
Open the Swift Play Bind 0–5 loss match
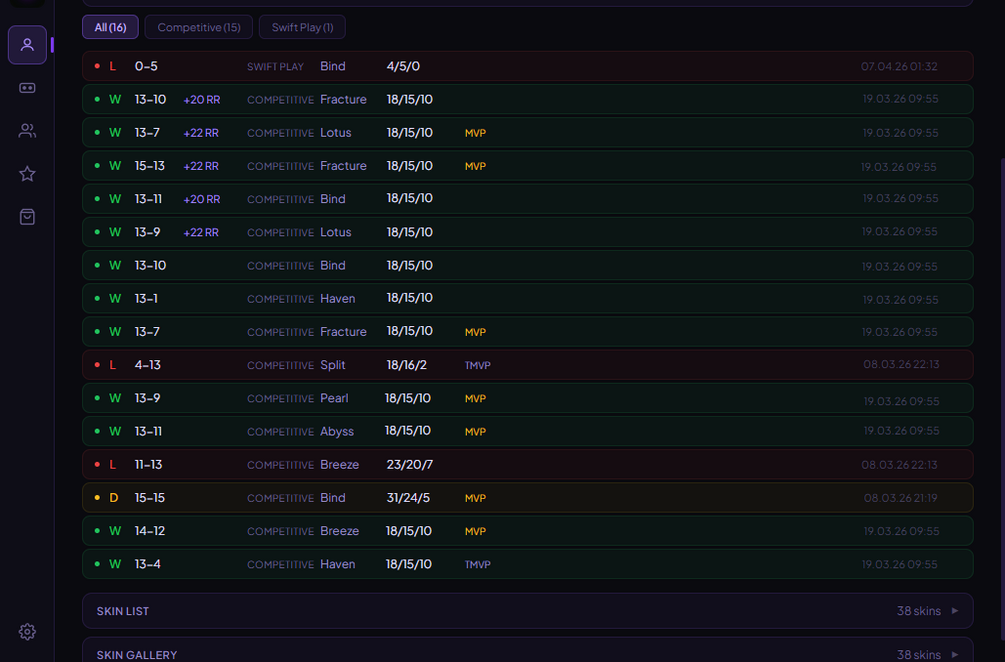[x=527, y=66]
